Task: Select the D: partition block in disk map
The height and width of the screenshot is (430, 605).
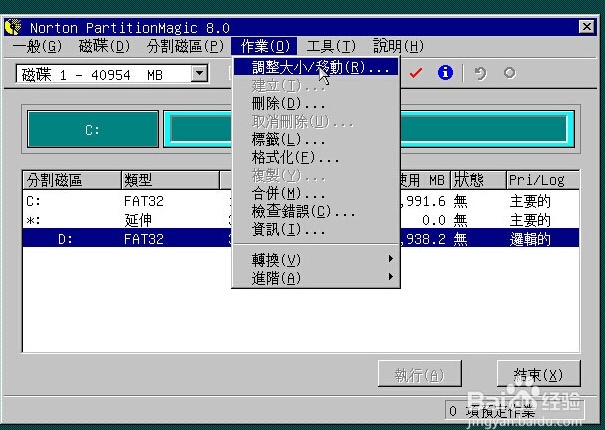Action: click(x=369, y=129)
